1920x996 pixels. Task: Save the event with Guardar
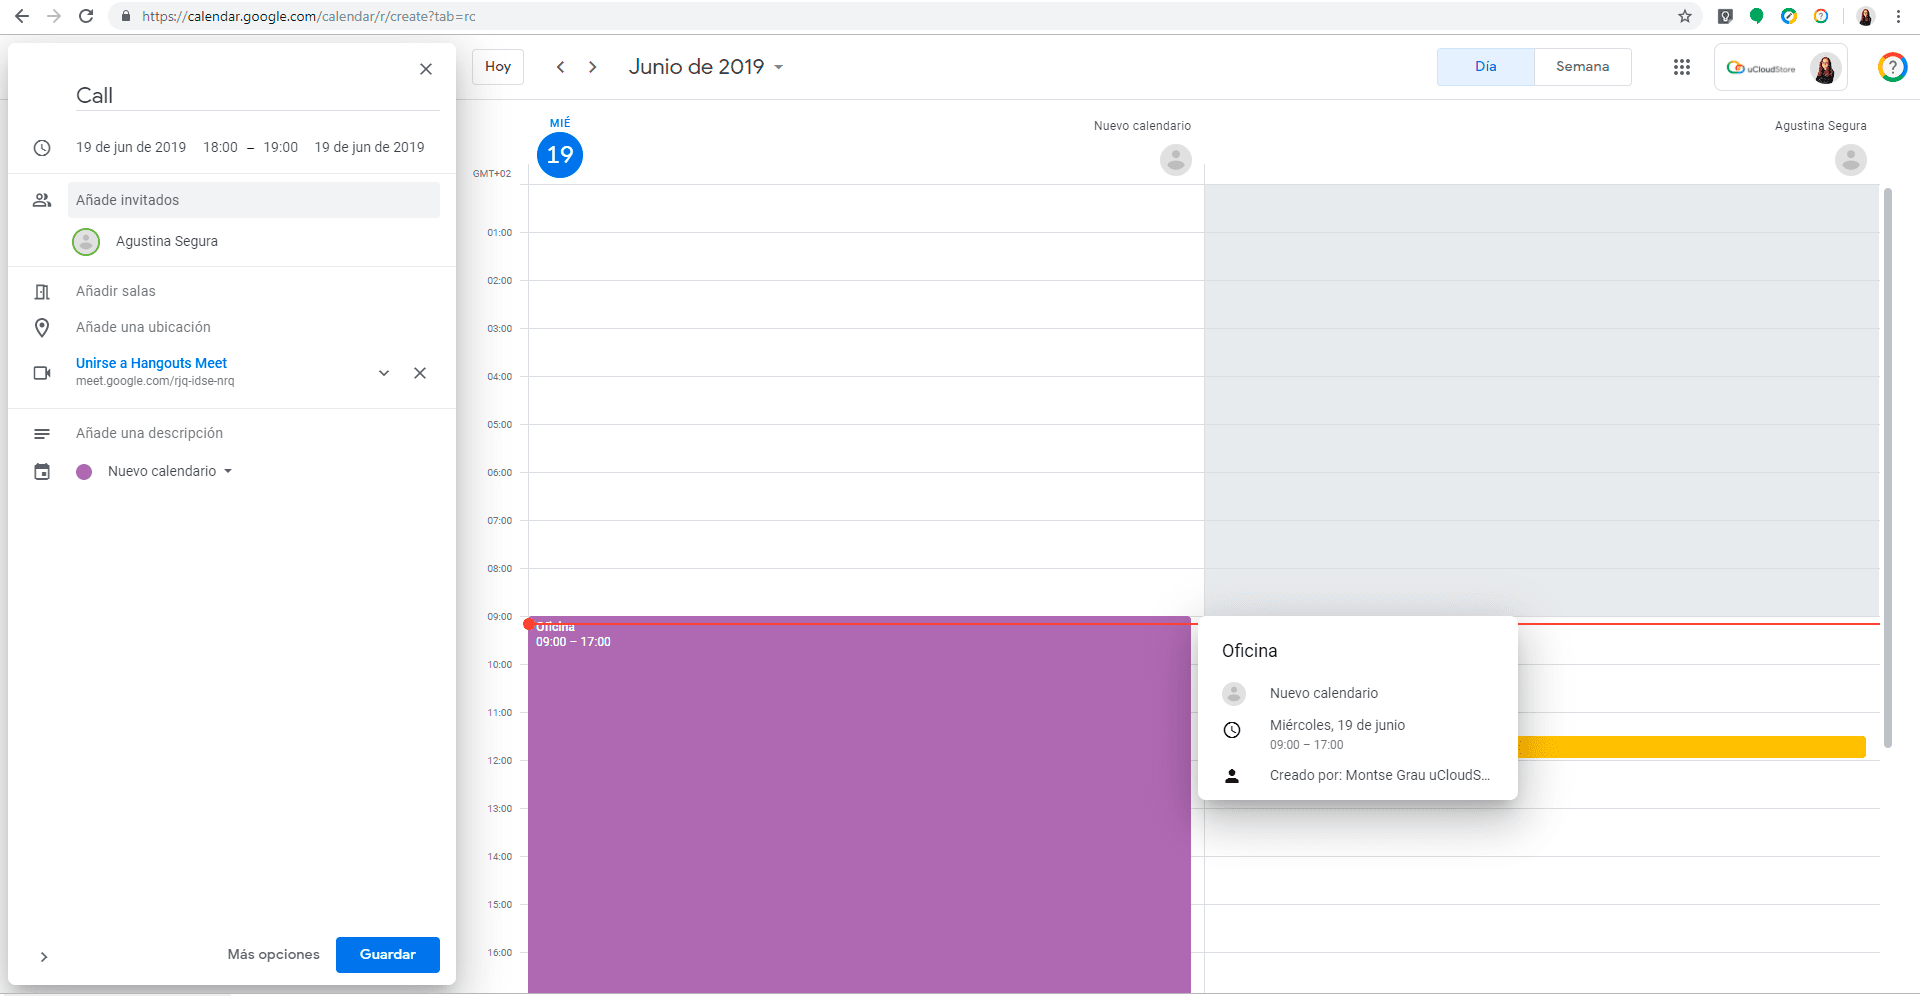387,954
